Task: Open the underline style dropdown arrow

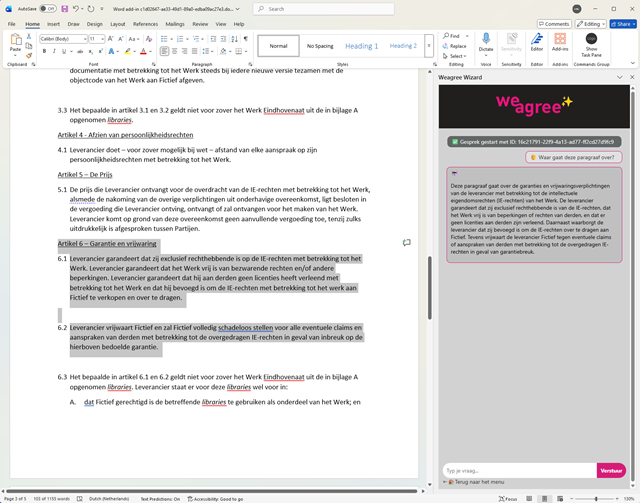Action: click(71, 51)
